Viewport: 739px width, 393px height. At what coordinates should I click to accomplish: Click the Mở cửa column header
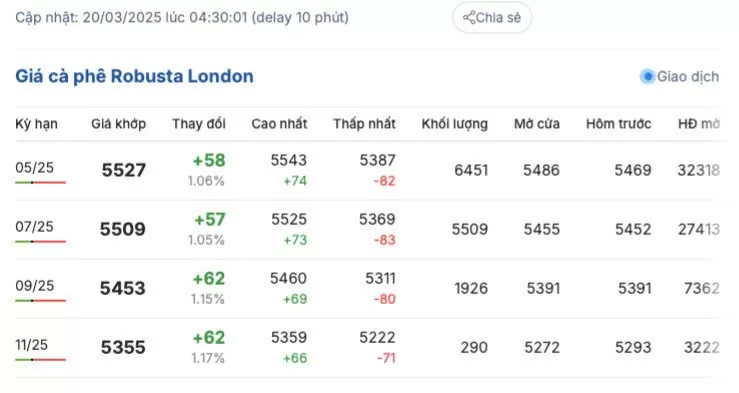(x=537, y=124)
